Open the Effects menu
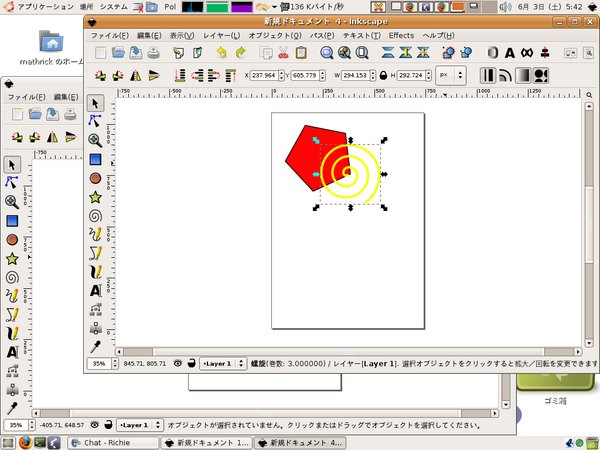This screenshot has height=450, width=600. click(x=401, y=35)
